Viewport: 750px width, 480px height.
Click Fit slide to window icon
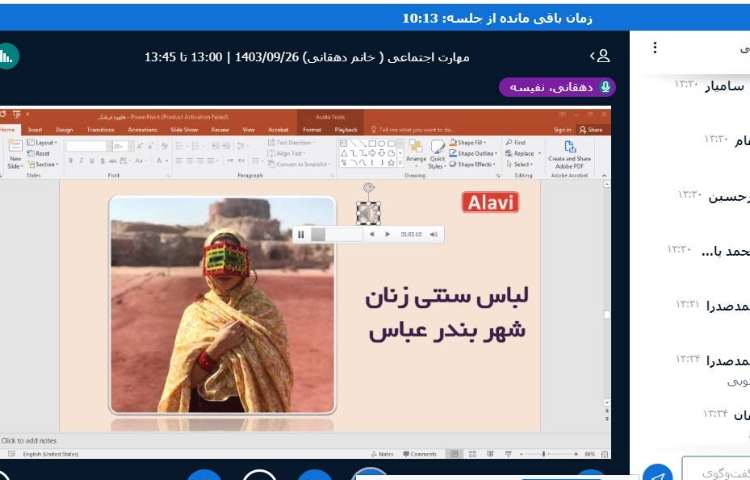pos(605,454)
